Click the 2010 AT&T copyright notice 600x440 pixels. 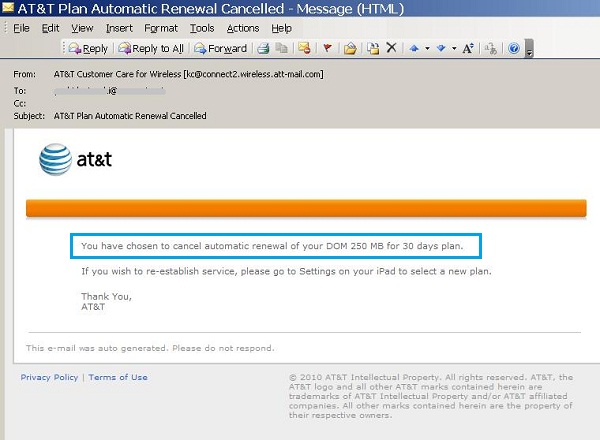tap(431, 396)
